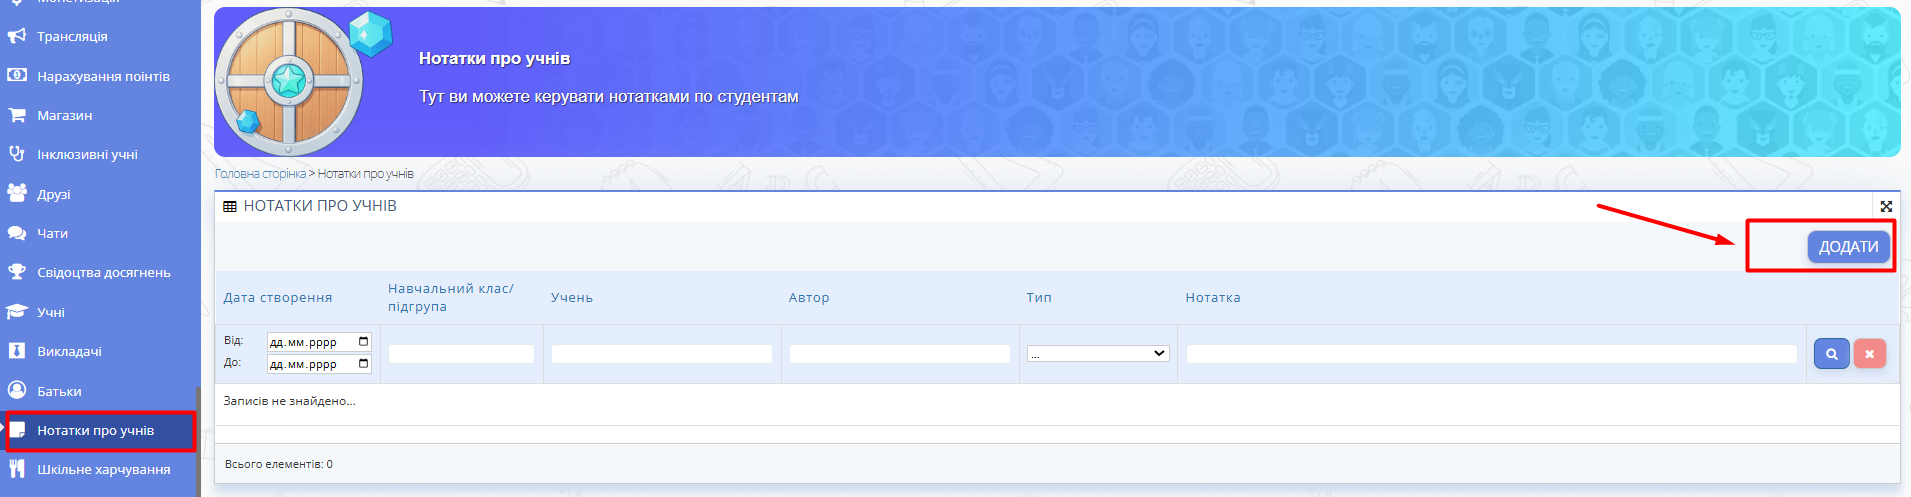Follow the Головна сторінка breadcrumb link
This screenshot has height=497, width=1911.
(260, 174)
